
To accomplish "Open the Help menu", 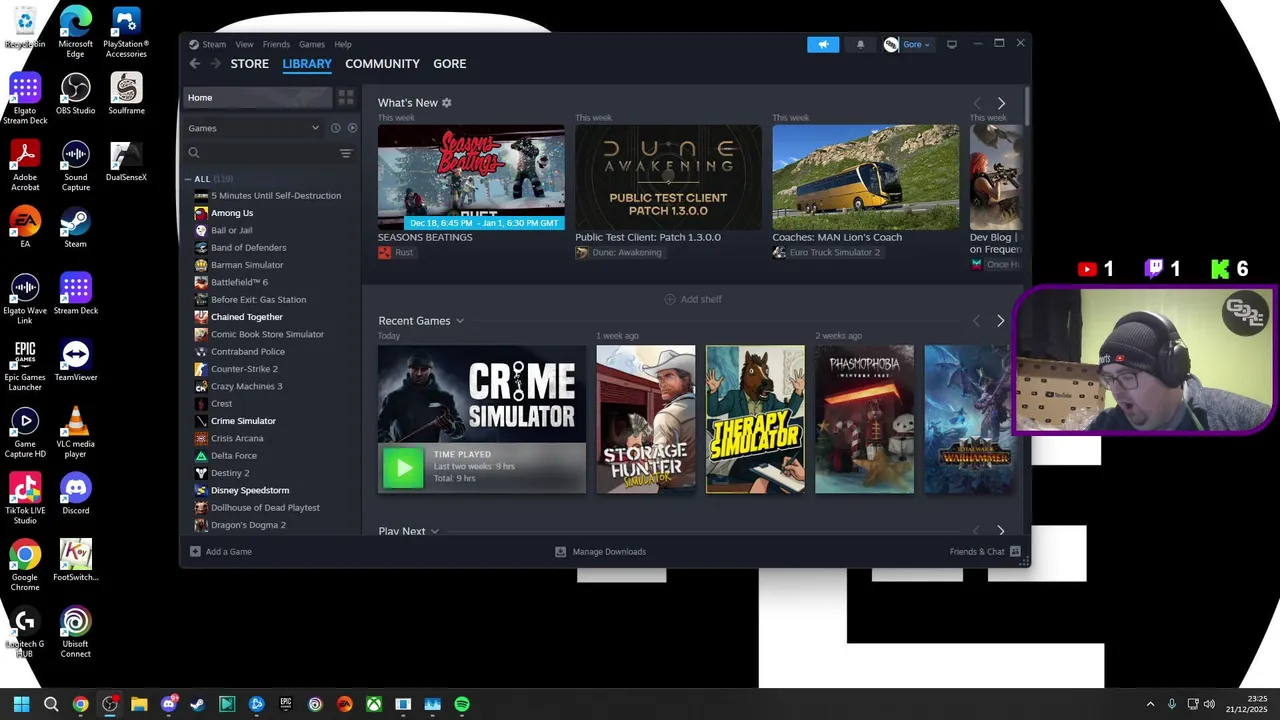I will click(343, 44).
